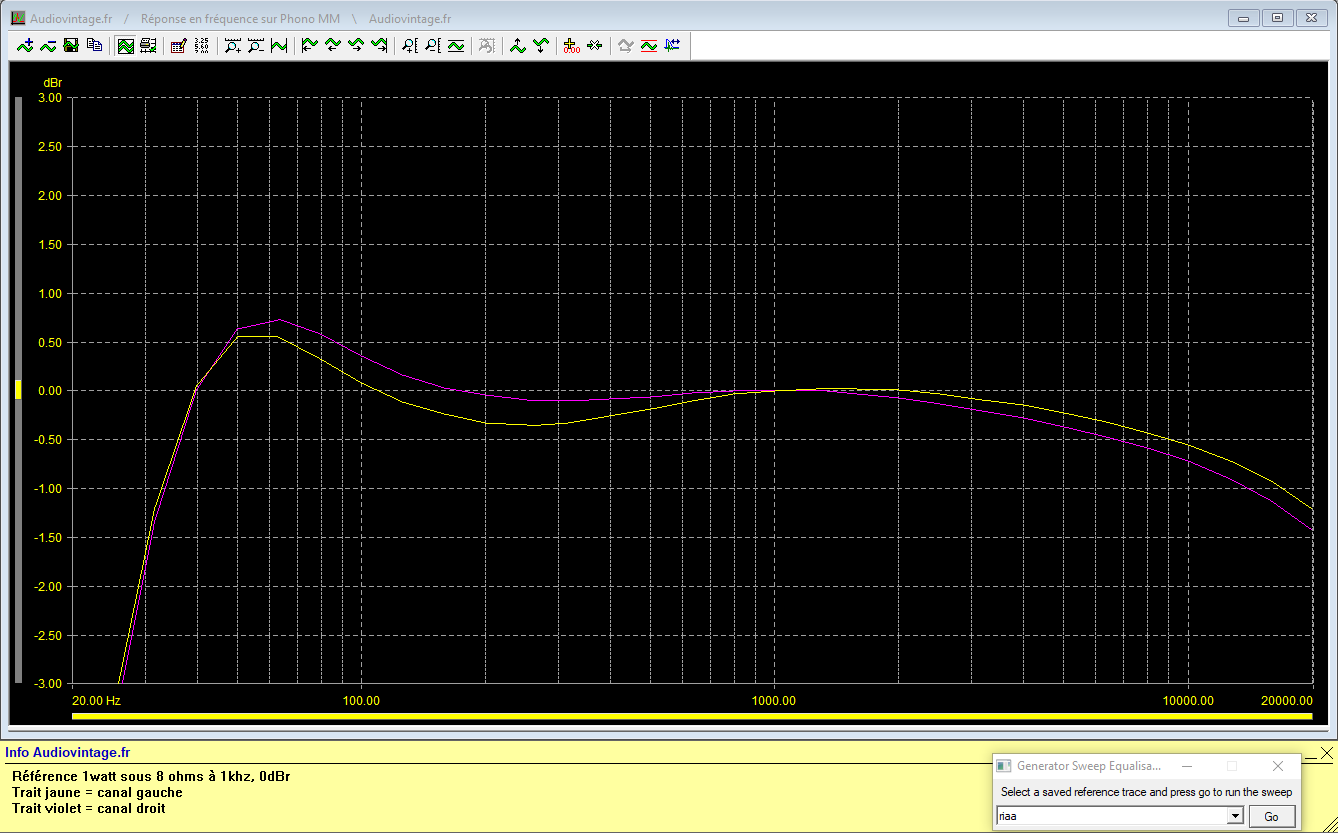Viewport: 1338px width, 833px height.
Task: Click the red line trace icon
Action: point(649,45)
